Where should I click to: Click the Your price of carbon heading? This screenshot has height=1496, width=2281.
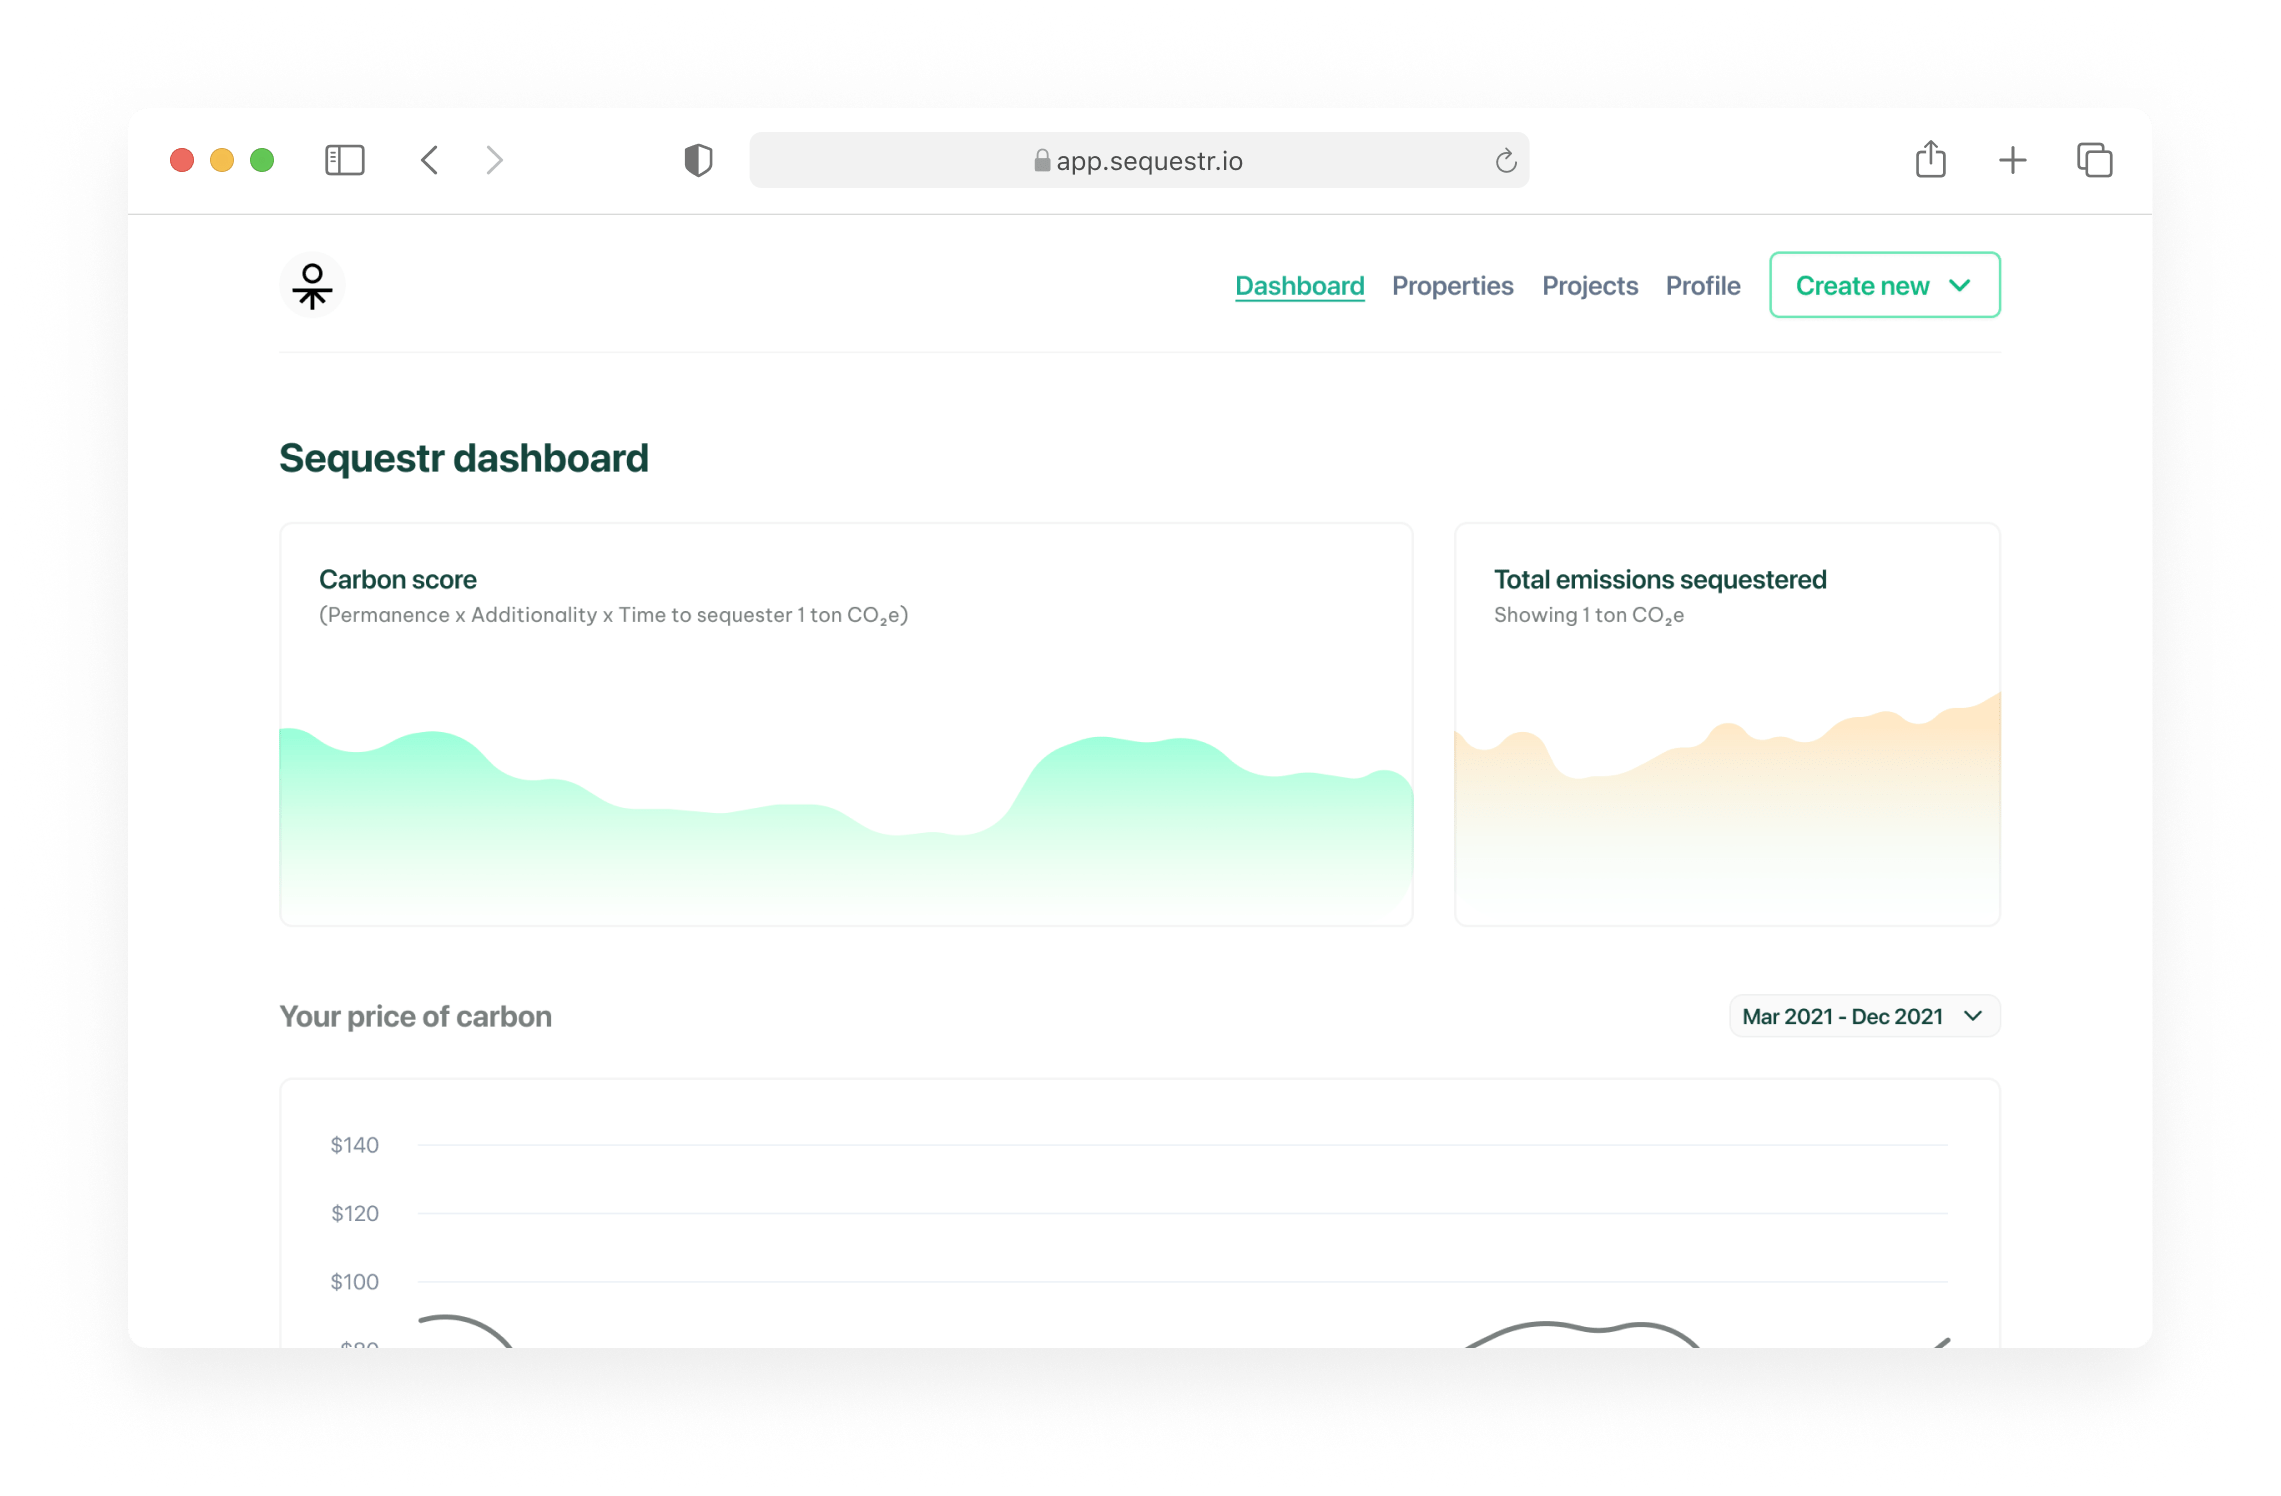[x=416, y=1016]
